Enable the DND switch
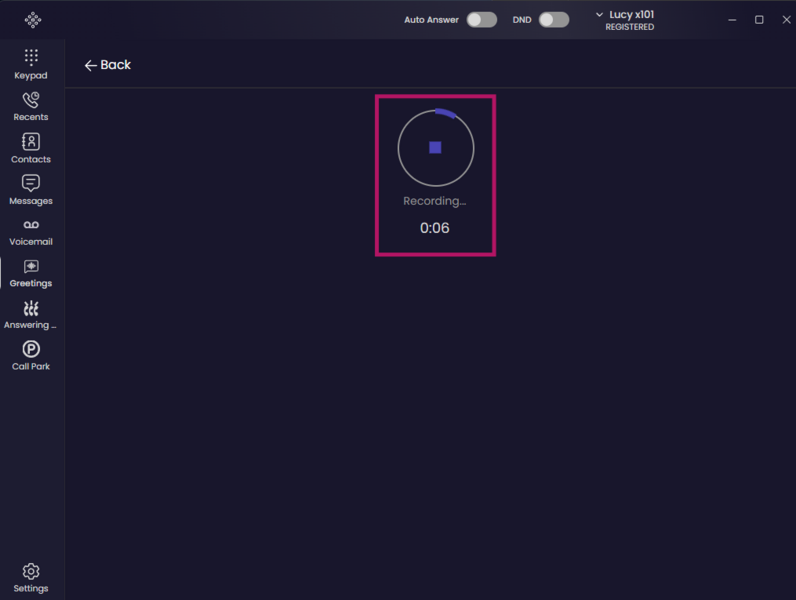 point(554,20)
